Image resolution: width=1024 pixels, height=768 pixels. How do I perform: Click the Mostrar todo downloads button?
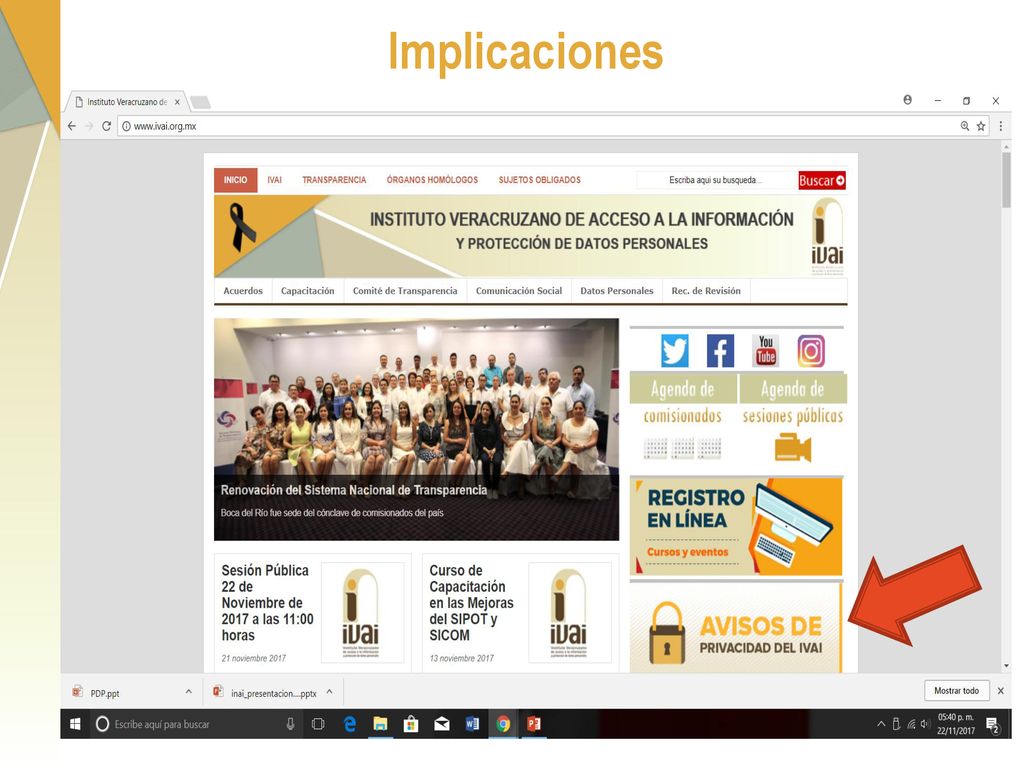[956, 691]
